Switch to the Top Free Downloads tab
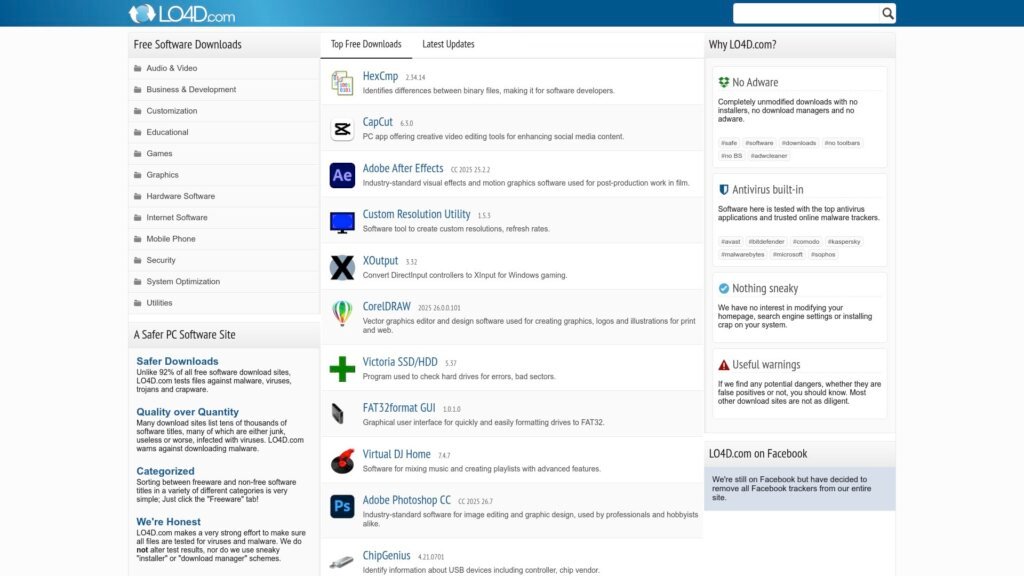This screenshot has width=1024, height=576. coord(366,44)
